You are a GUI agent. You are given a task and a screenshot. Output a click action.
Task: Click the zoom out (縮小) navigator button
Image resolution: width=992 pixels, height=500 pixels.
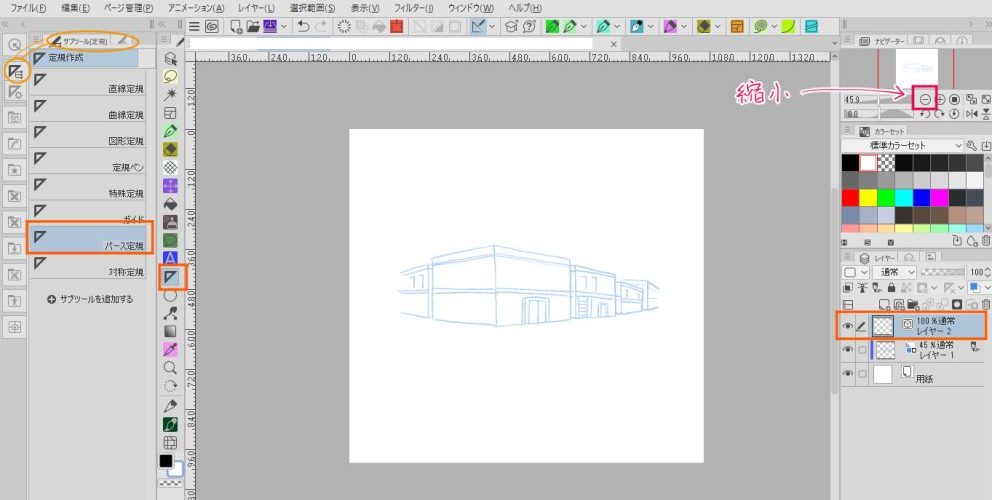(926, 99)
